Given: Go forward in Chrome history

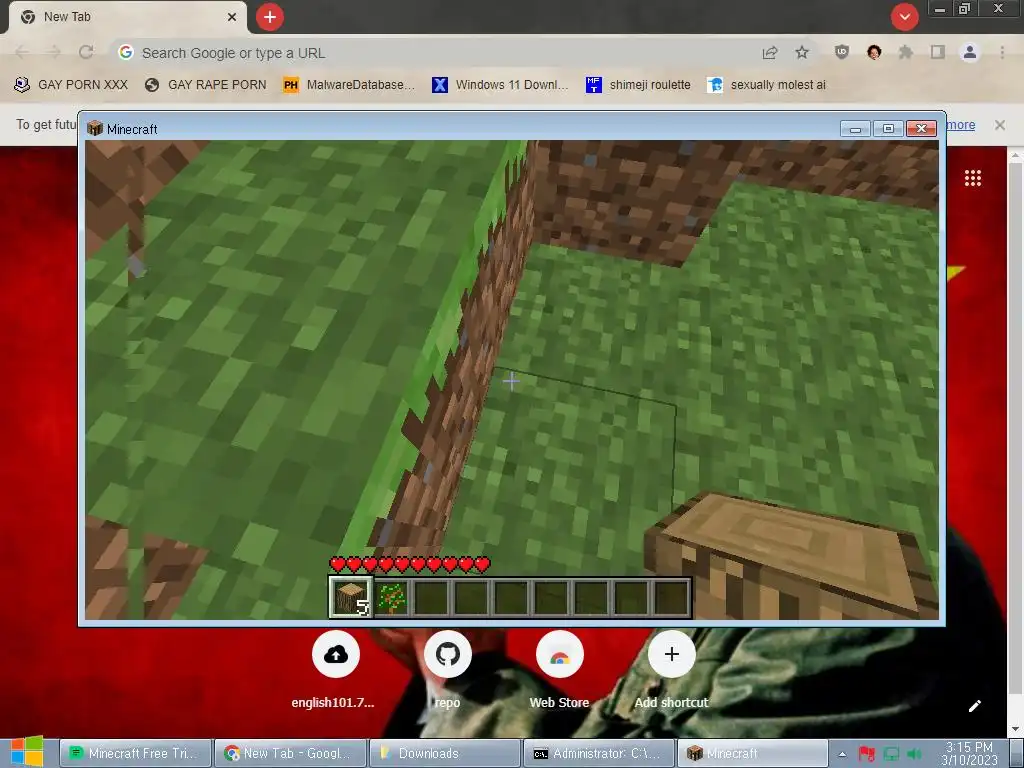Looking at the screenshot, I should tap(54, 53).
